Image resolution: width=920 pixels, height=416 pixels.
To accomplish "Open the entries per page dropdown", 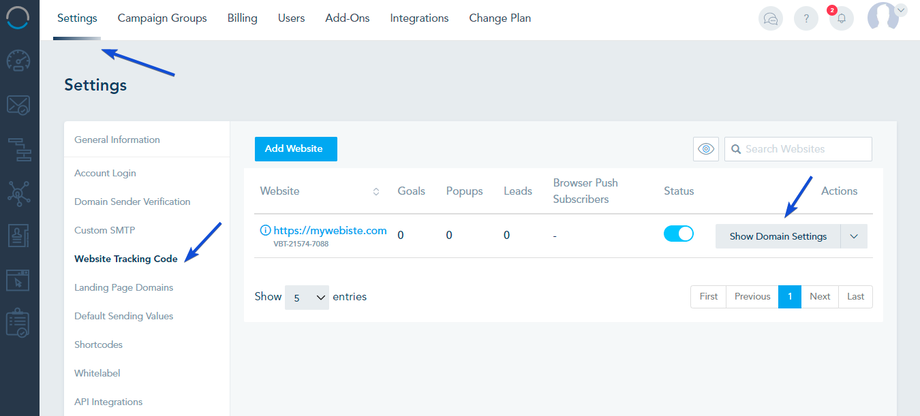I will (x=307, y=297).
